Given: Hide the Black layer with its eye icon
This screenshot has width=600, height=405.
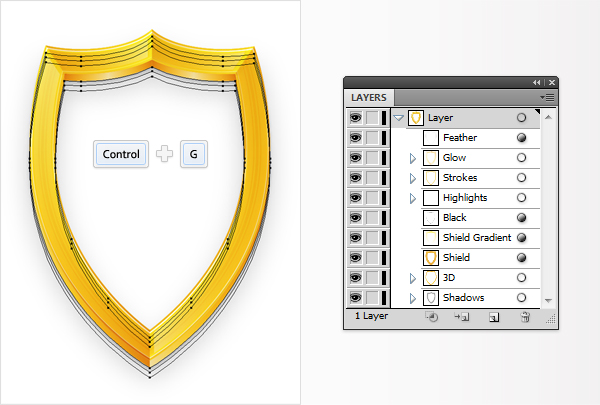Looking at the screenshot, I should tap(355, 217).
